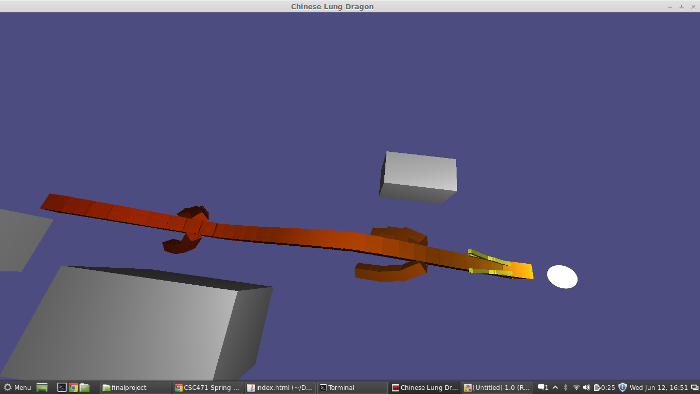Image resolution: width=700 pixels, height=394 pixels.
Task: Click the green Show Desktop icon
Action: 42,387
